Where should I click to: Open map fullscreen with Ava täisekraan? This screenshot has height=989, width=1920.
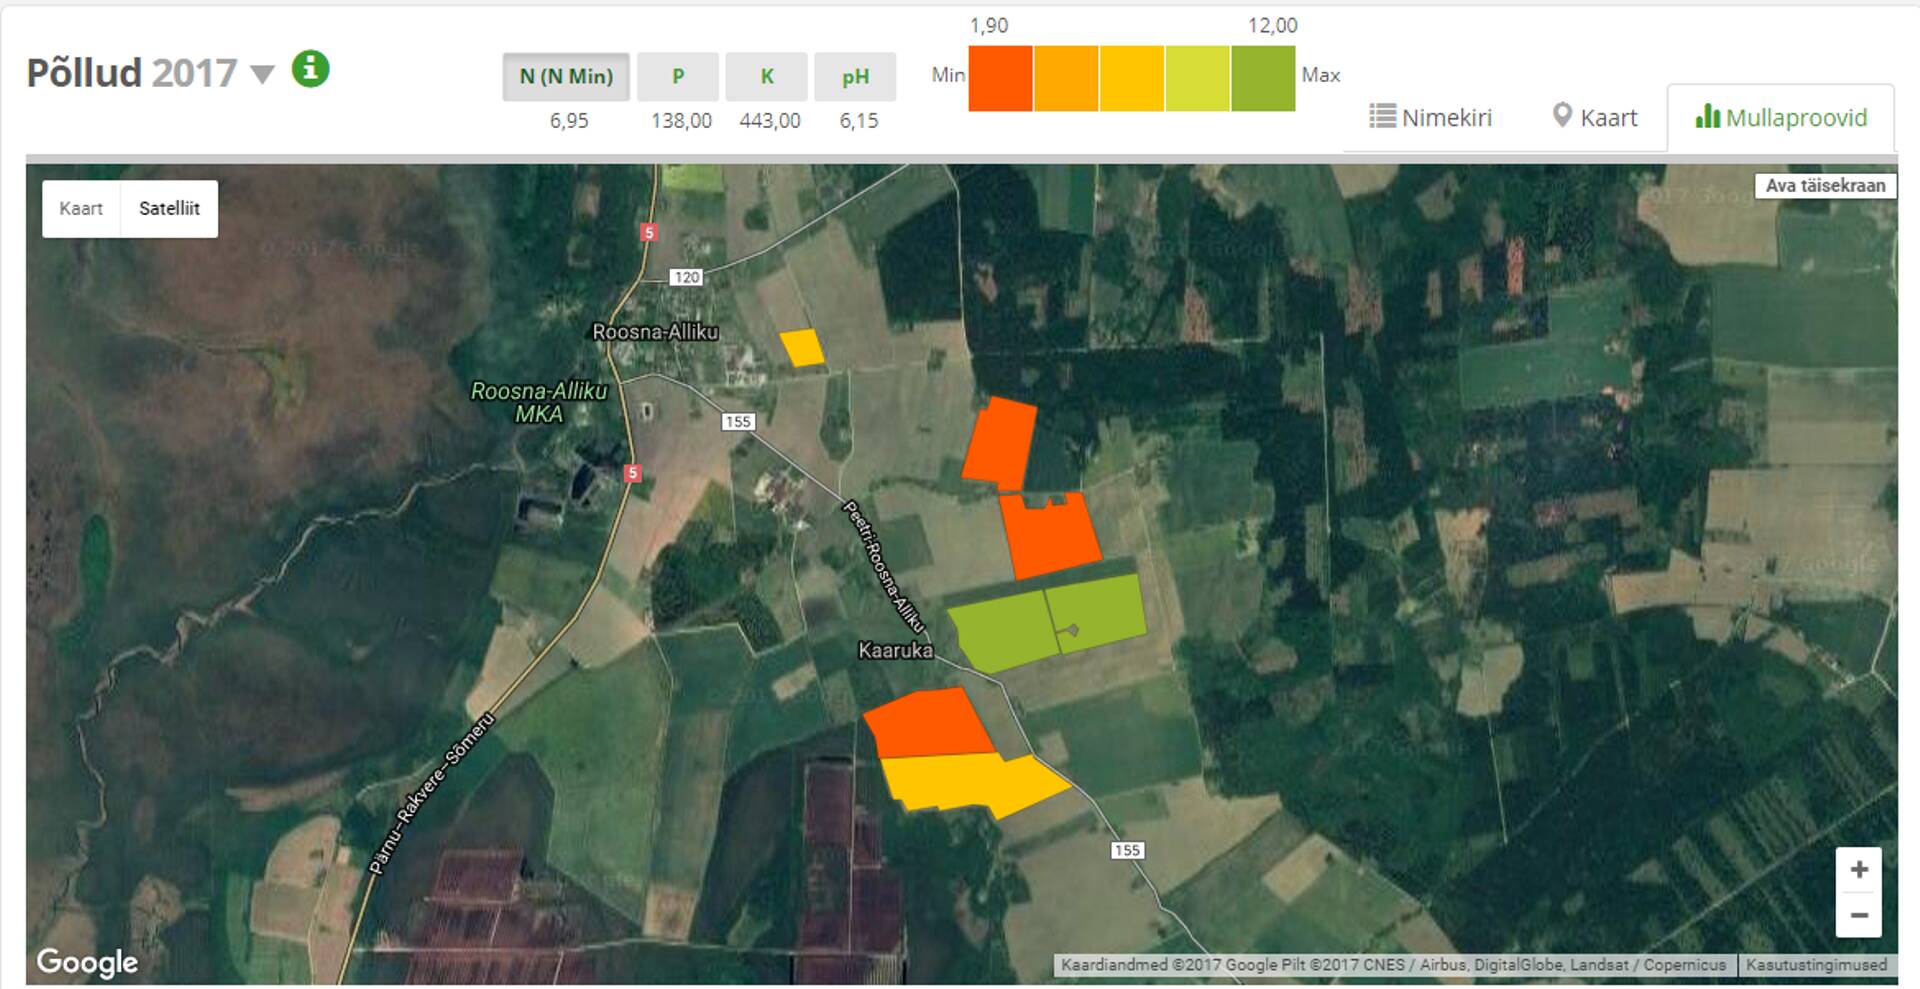pos(1825,186)
